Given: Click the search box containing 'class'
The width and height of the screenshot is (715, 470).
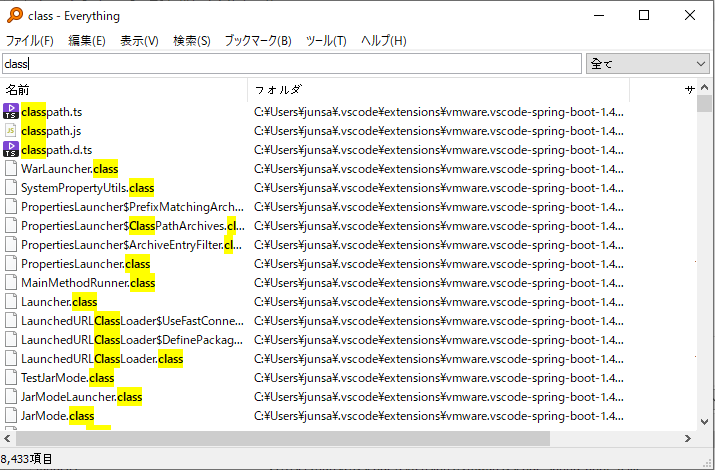Looking at the screenshot, I should (292, 64).
